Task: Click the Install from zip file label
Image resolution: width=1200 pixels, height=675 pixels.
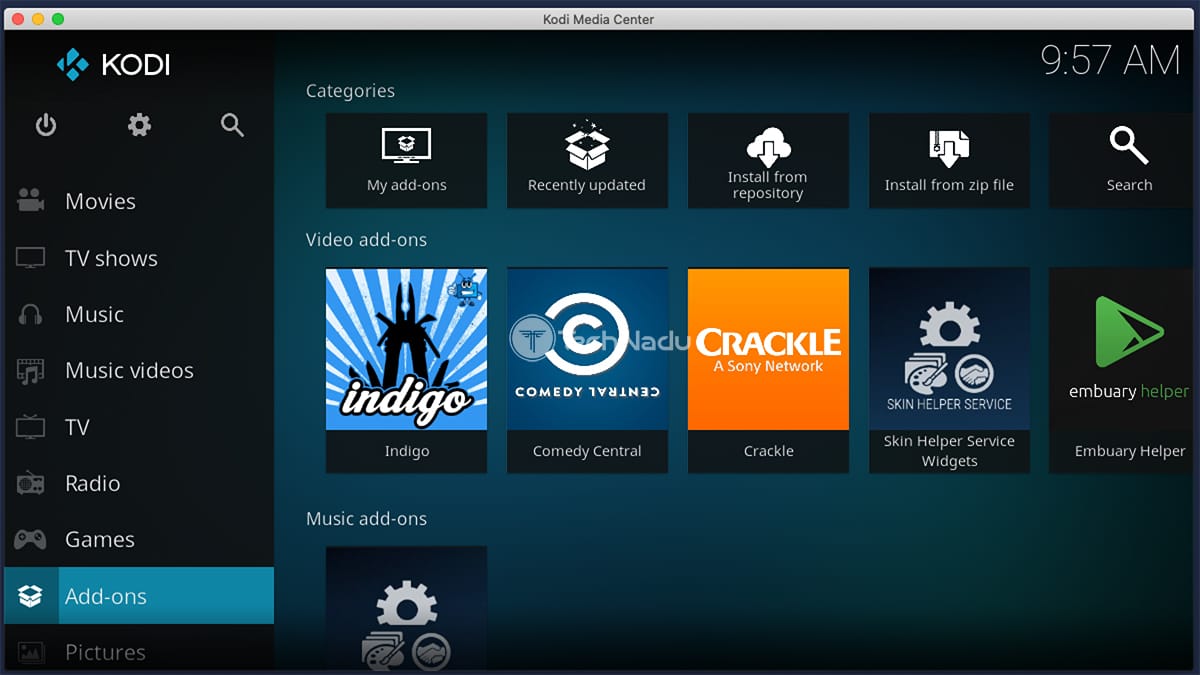Action: [x=949, y=185]
